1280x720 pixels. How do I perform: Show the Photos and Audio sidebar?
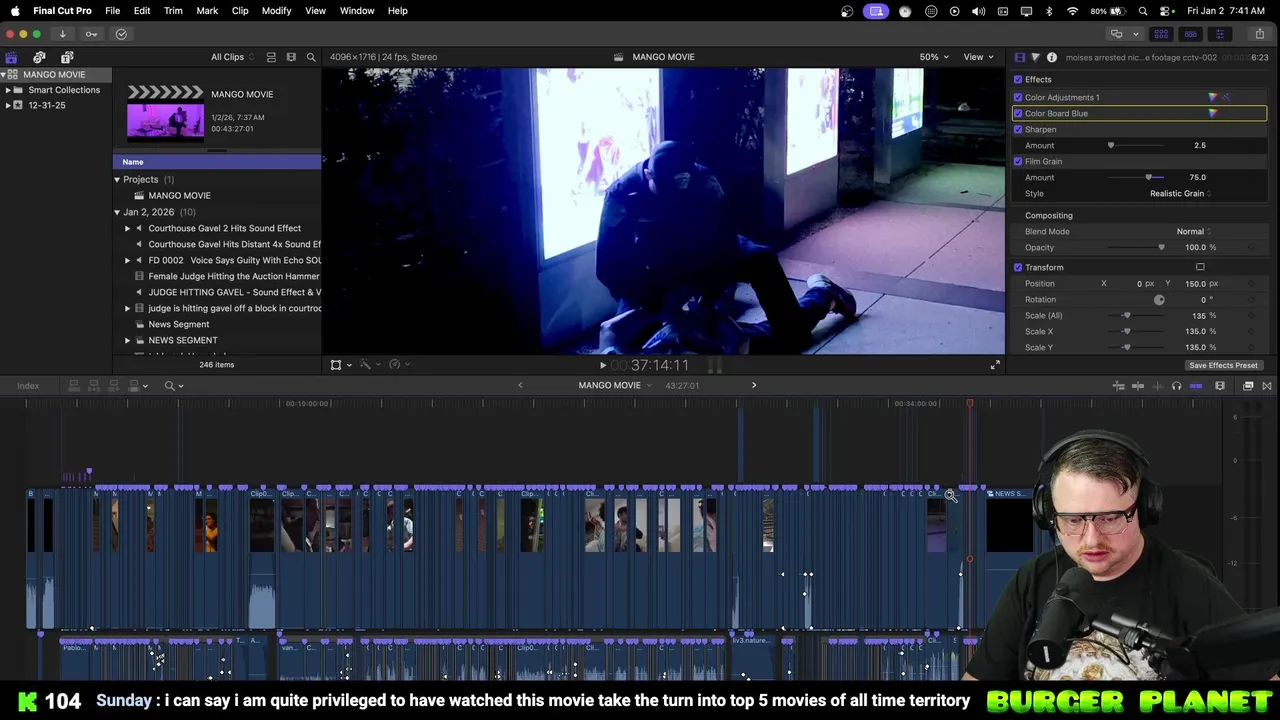click(39, 57)
